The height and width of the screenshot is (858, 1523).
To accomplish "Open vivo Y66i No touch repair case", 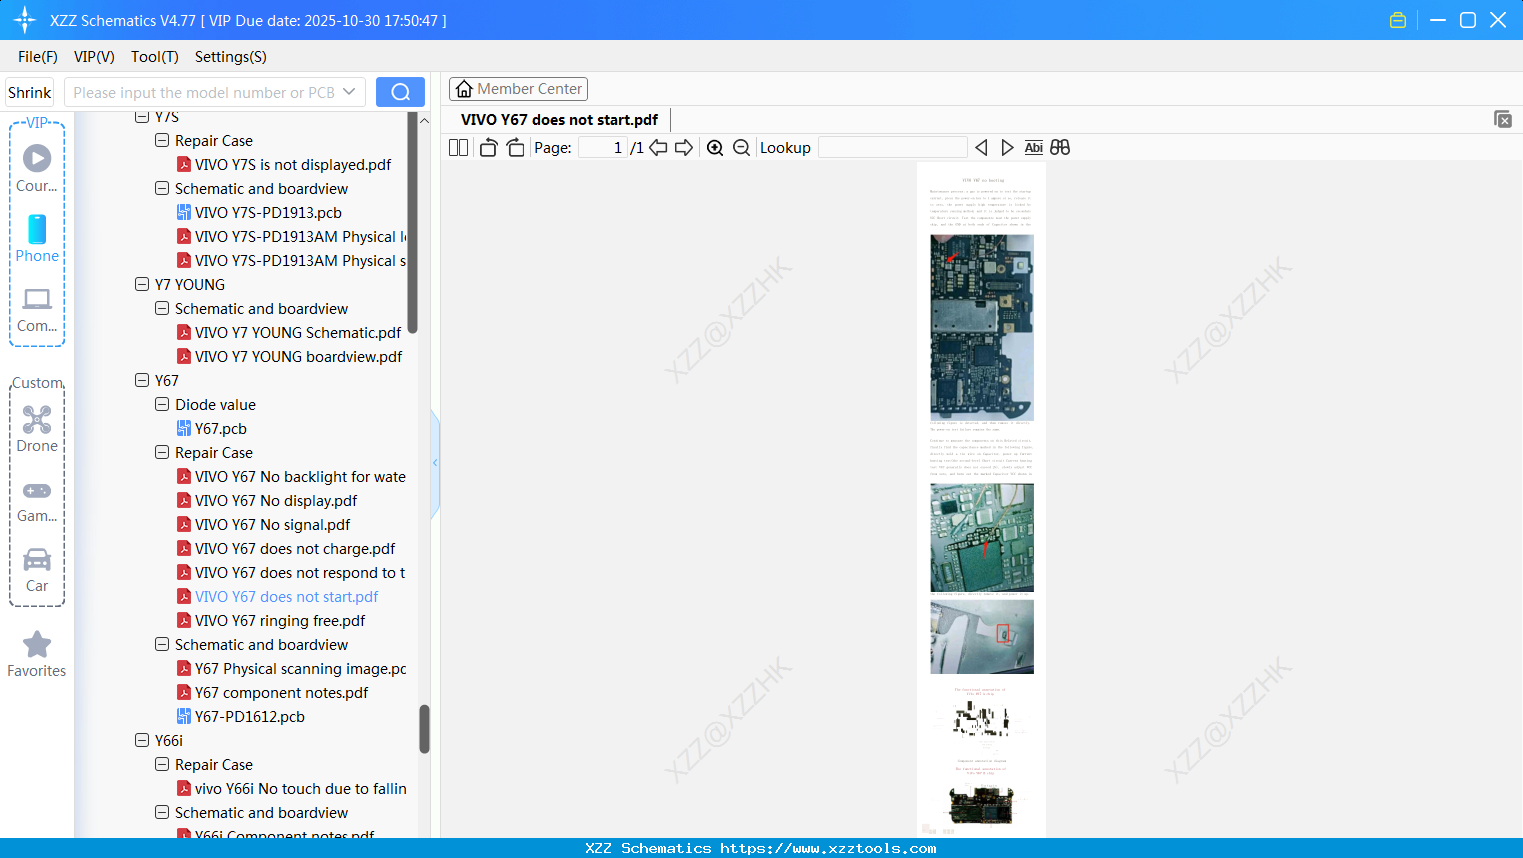I will [x=300, y=788].
